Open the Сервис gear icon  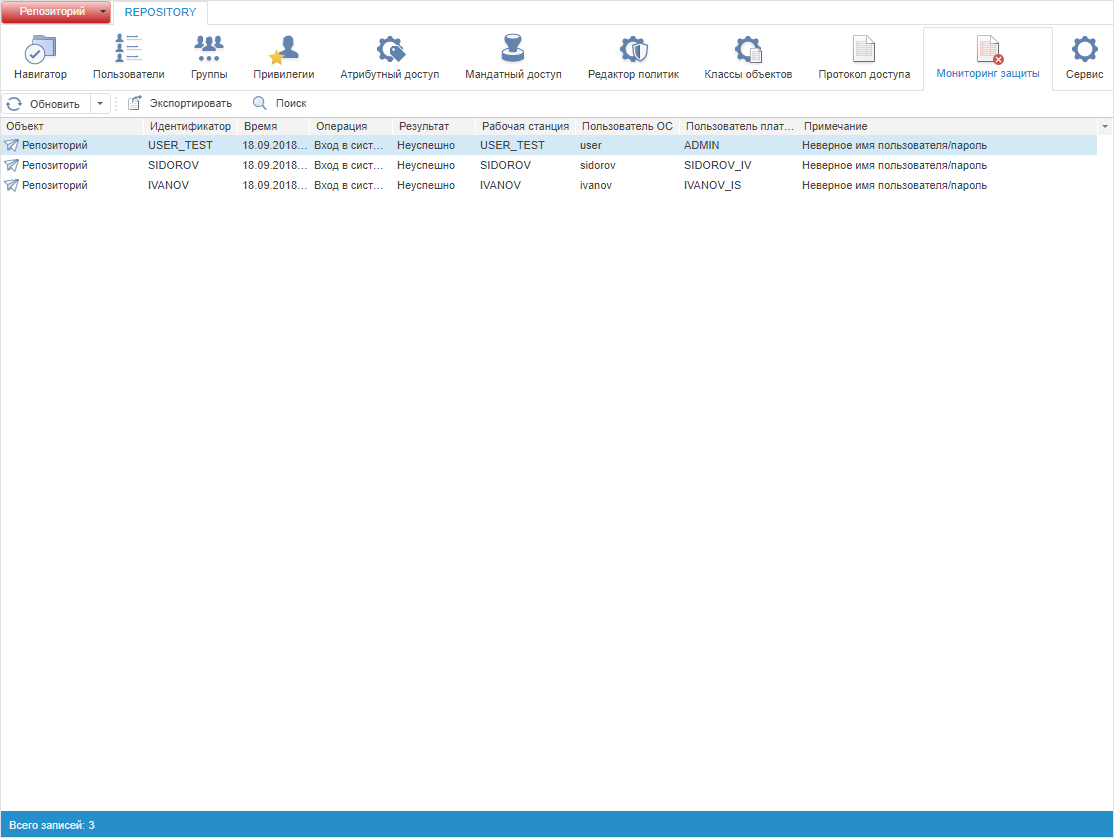coord(1084,50)
